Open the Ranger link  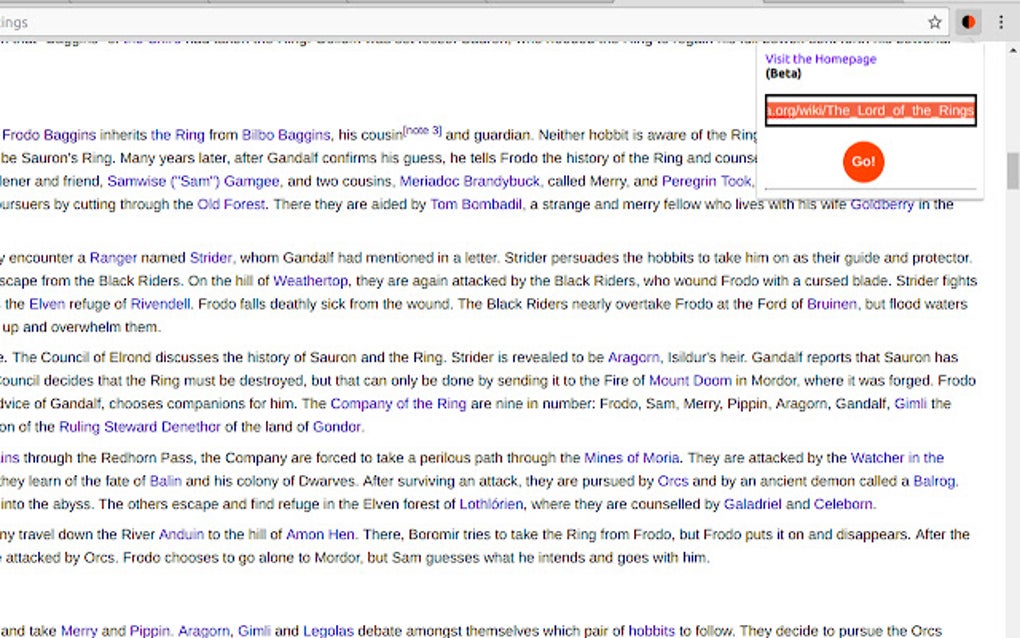[113, 258]
